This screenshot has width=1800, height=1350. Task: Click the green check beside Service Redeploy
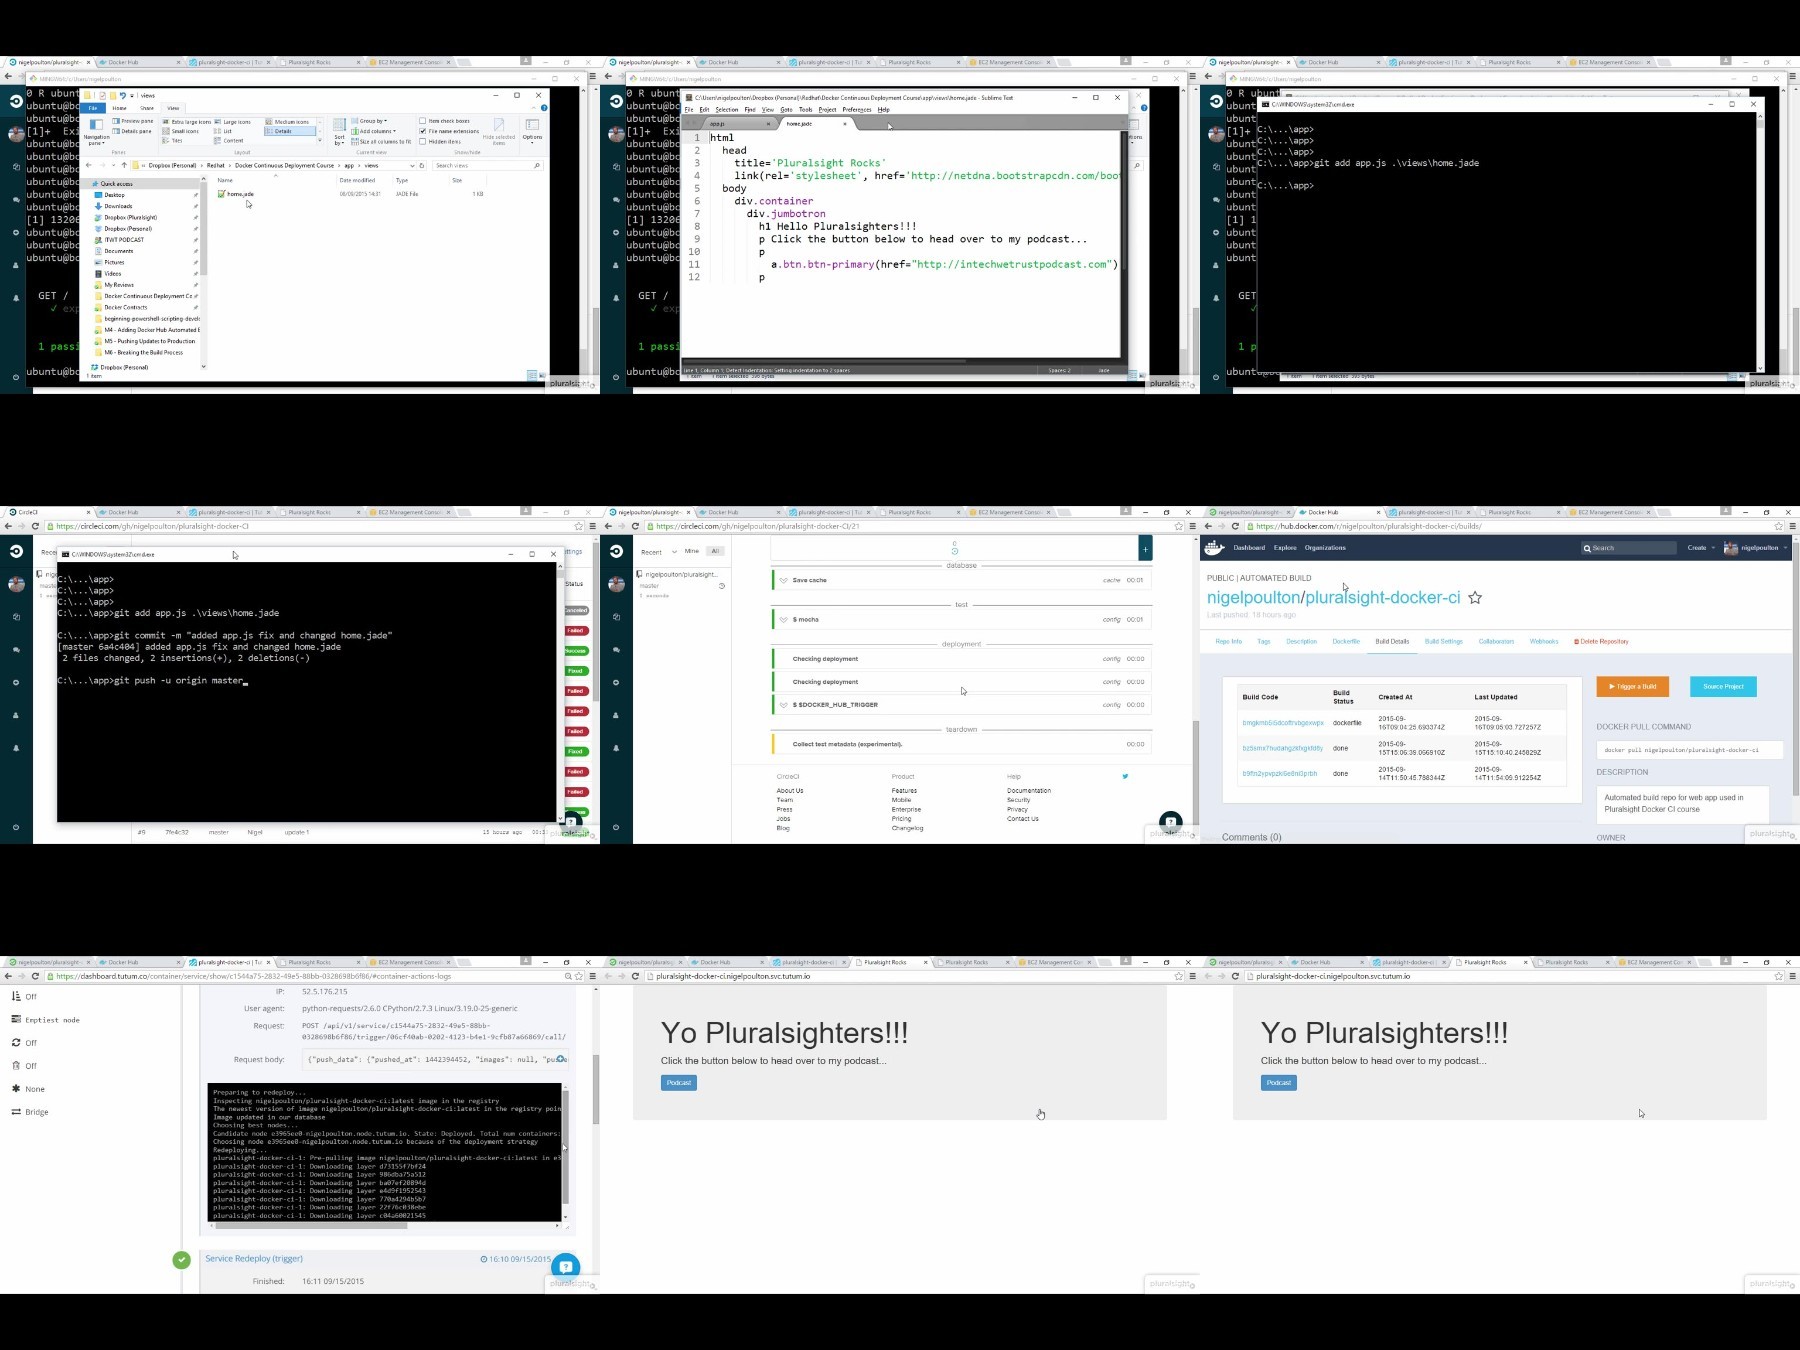click(181, 1260)
